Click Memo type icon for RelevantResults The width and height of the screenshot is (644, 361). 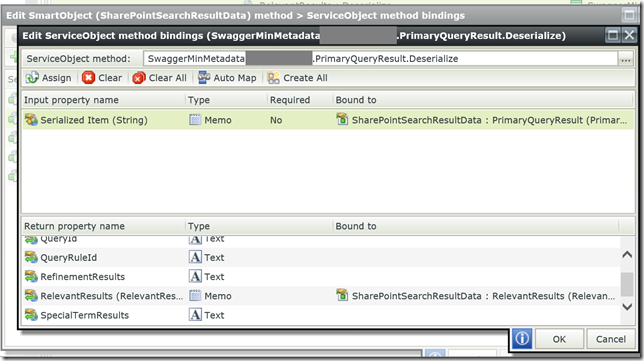click(x=195, y=296)
